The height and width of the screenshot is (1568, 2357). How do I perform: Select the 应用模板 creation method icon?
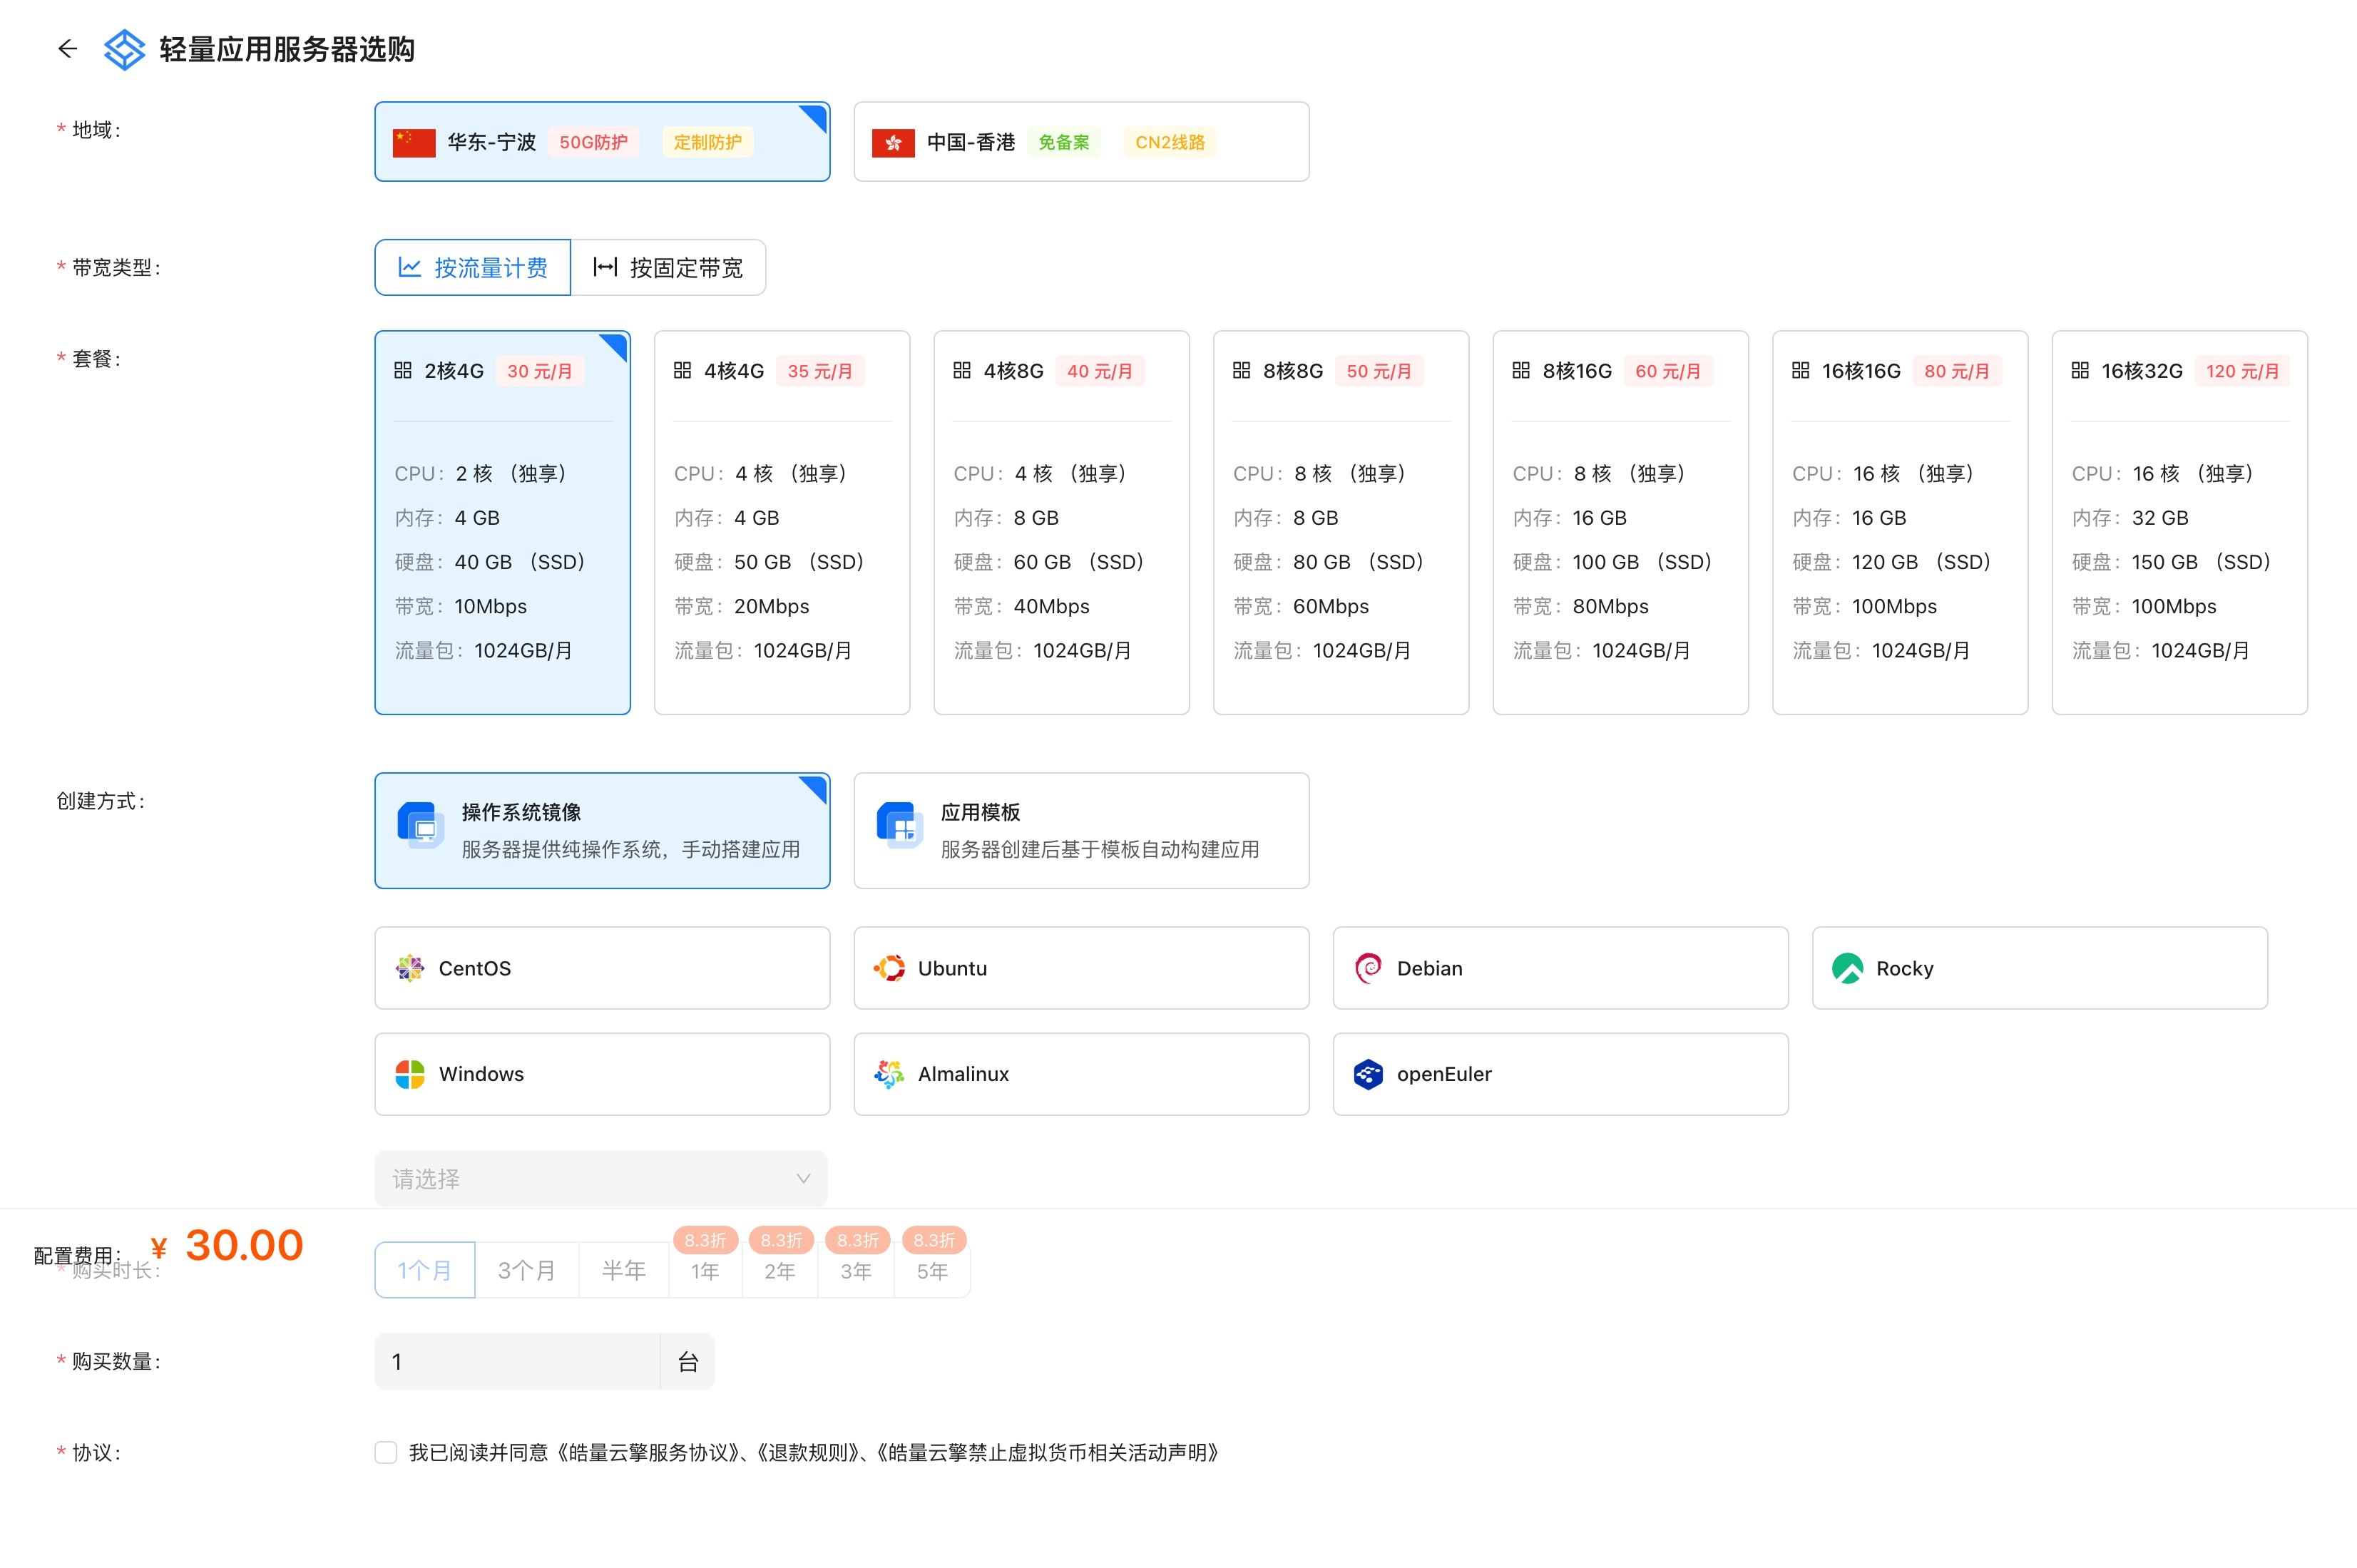(899, 826)
